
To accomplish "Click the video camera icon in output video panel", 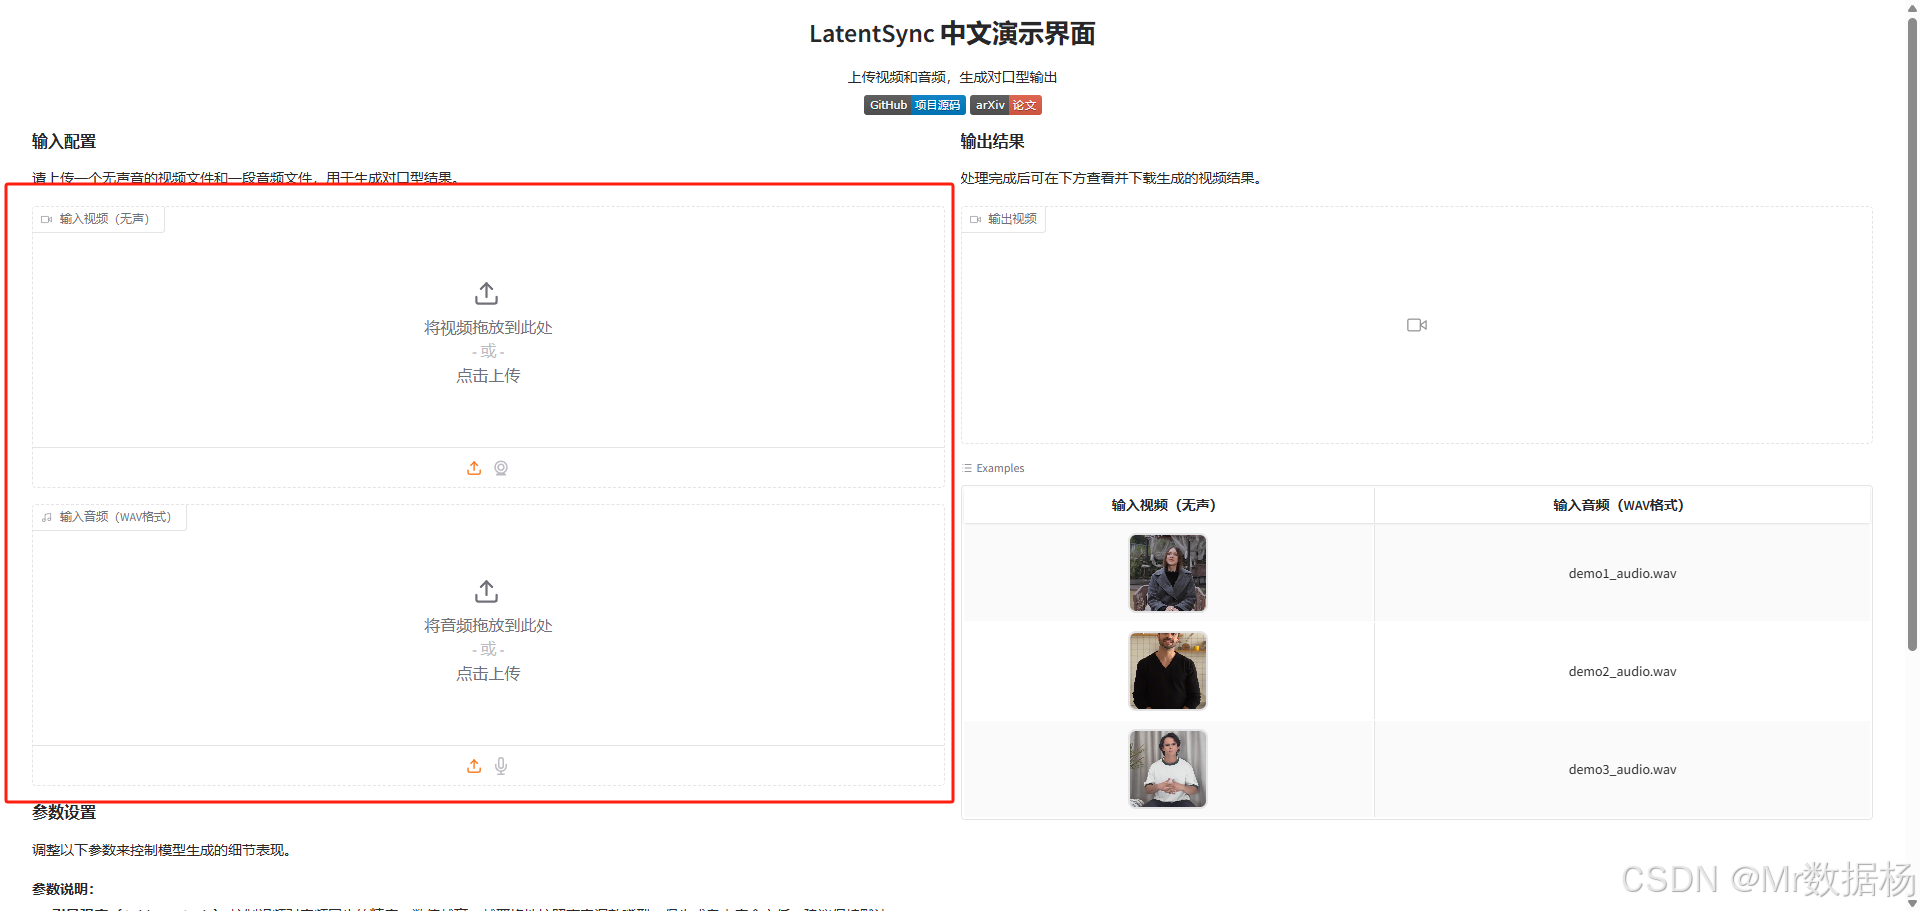I will coord(1416,325).
